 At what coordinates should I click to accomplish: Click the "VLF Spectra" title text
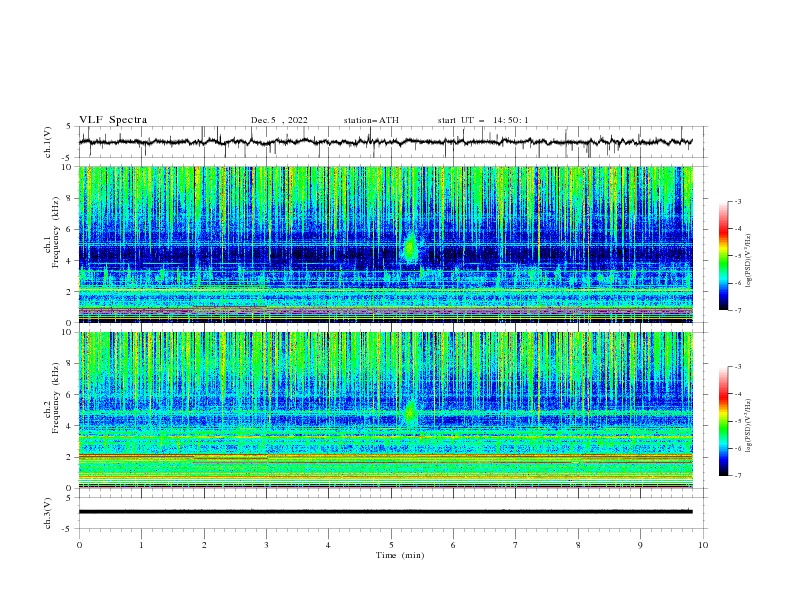[x=113, y=120]
